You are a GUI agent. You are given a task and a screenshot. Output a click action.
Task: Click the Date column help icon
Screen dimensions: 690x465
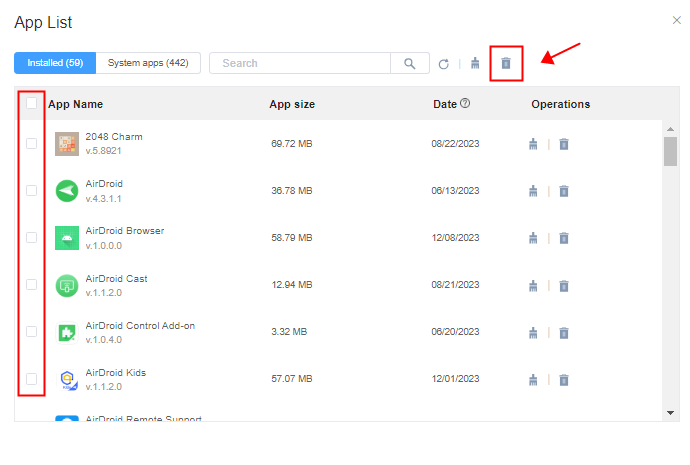click(x=465, y=103)
